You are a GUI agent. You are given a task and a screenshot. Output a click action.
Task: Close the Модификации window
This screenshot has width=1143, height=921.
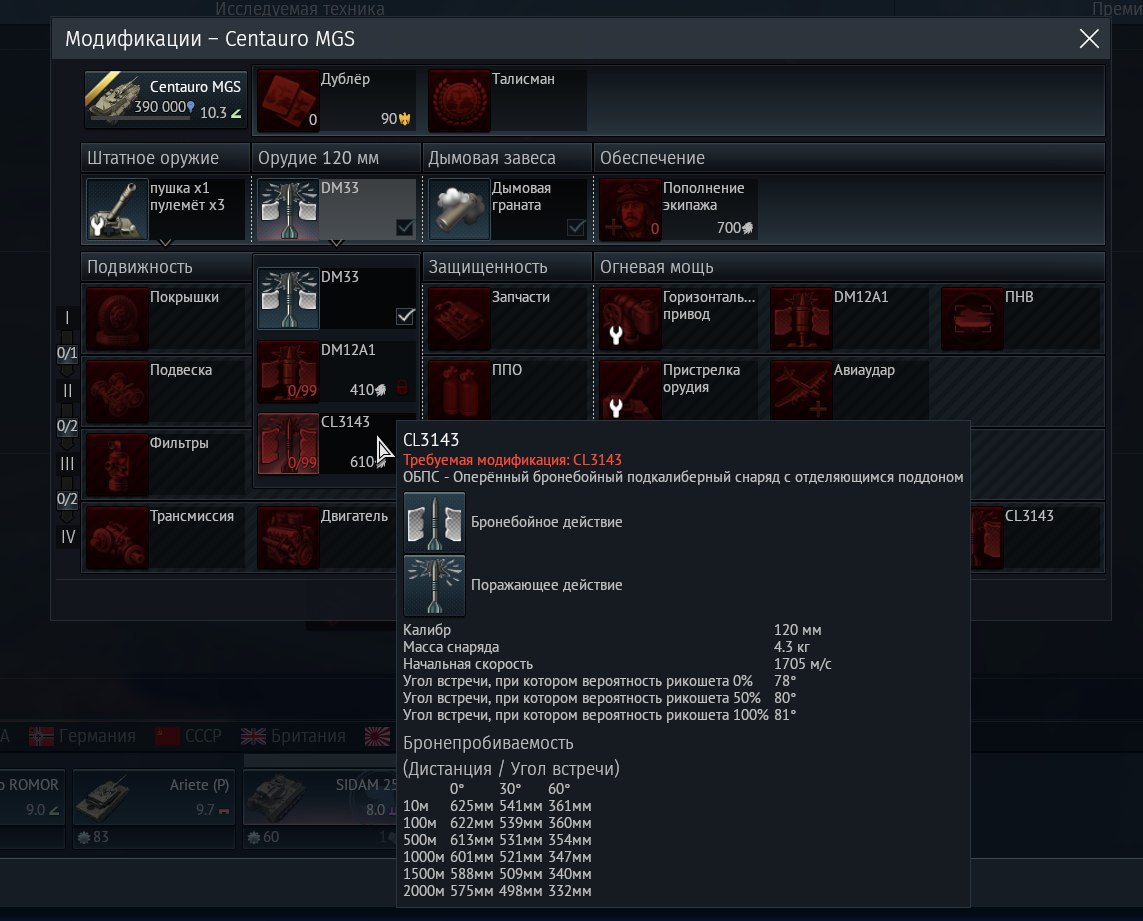(x=1089, y=39)
